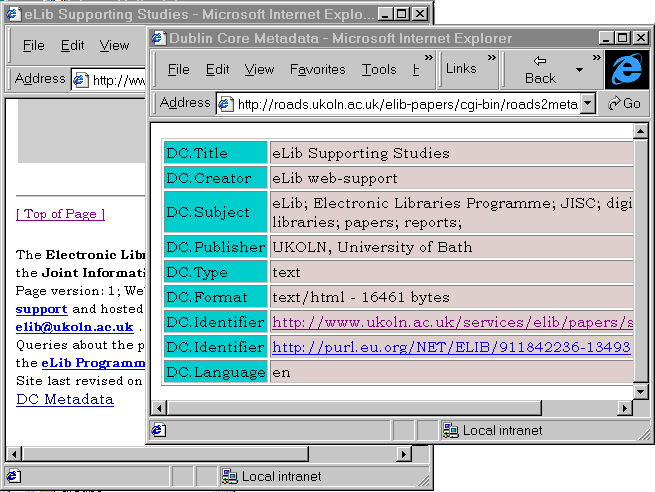The height and width of the screenshot is (492, 655).
Task: Click the DC.Title label cell
Action: pyautogui.click(x=216, y=152)
